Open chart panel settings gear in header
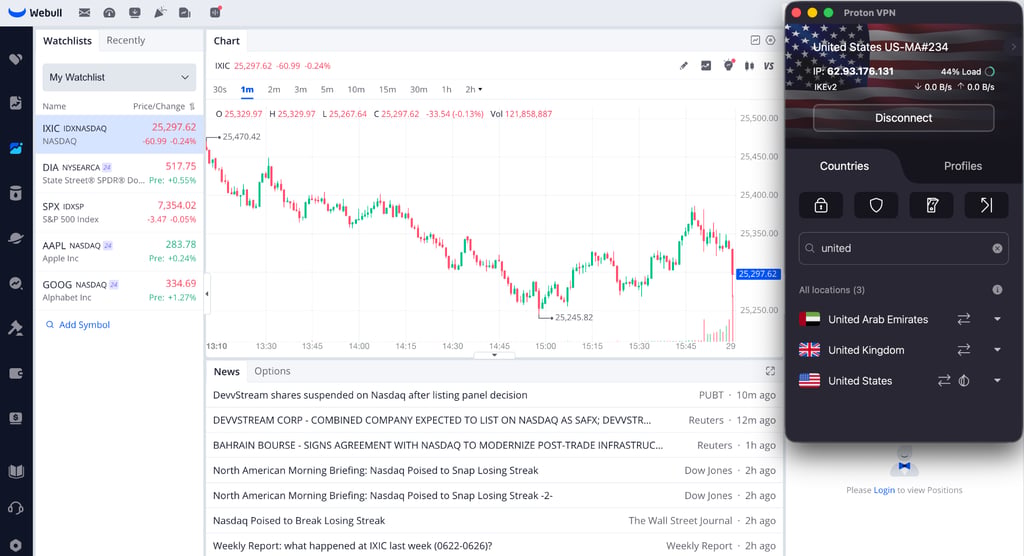Screen dimensions: 1024x556 point(771,41)
